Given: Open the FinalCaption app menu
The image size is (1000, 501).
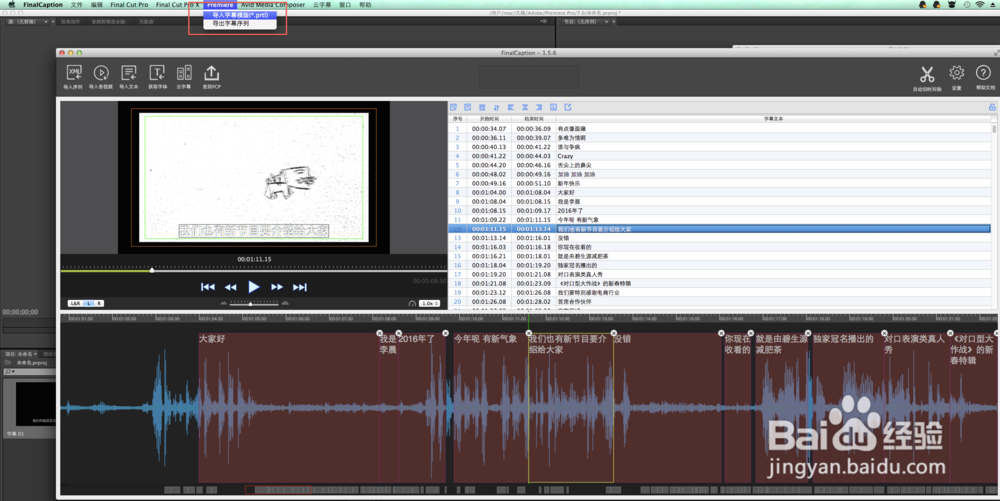Looking at the screenshot, I should 43,4.
